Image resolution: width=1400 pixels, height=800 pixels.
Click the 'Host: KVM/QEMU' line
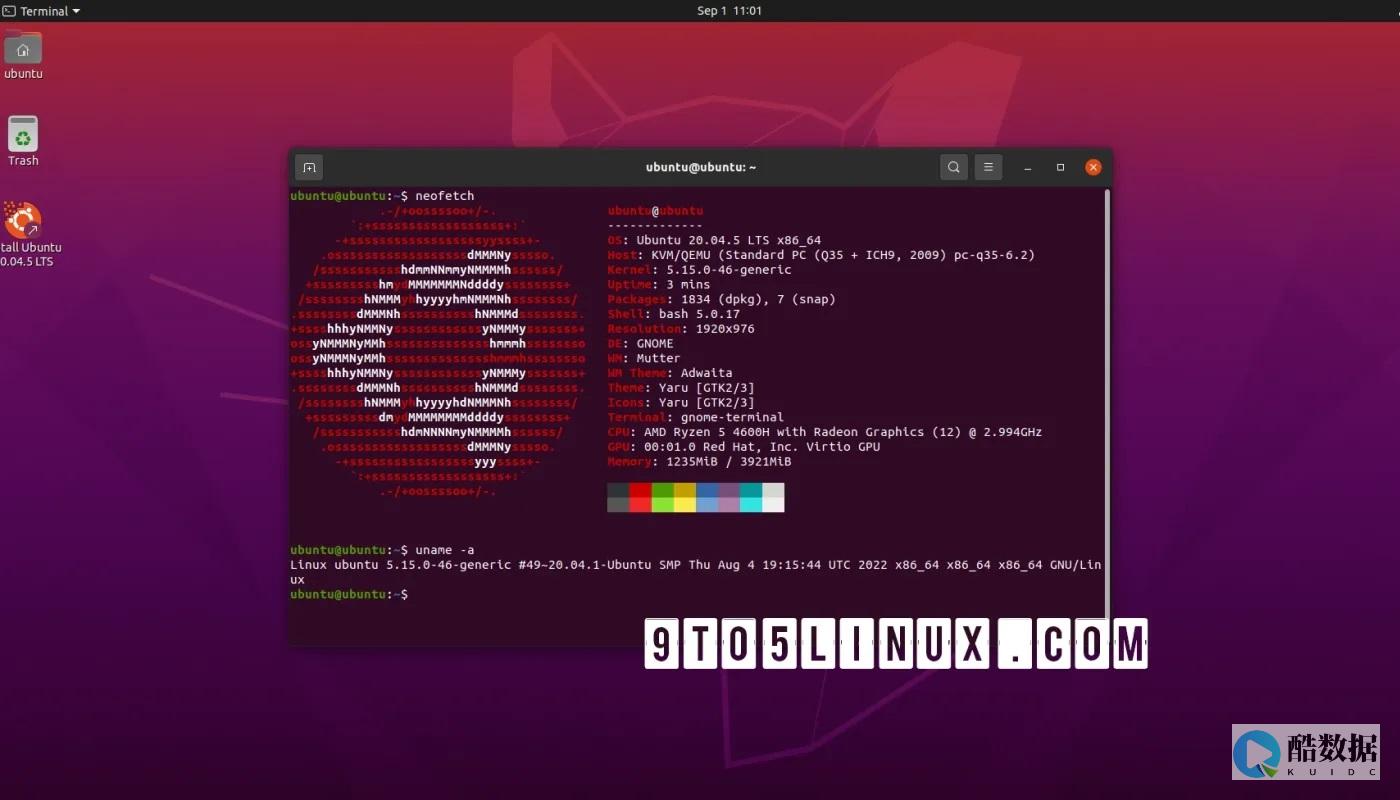(x=821, y=255)
